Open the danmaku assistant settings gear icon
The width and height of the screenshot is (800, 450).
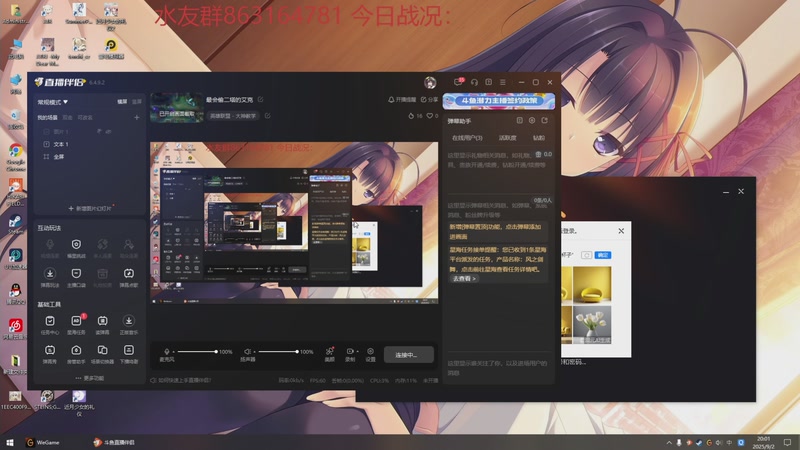(x=532, y=120)
